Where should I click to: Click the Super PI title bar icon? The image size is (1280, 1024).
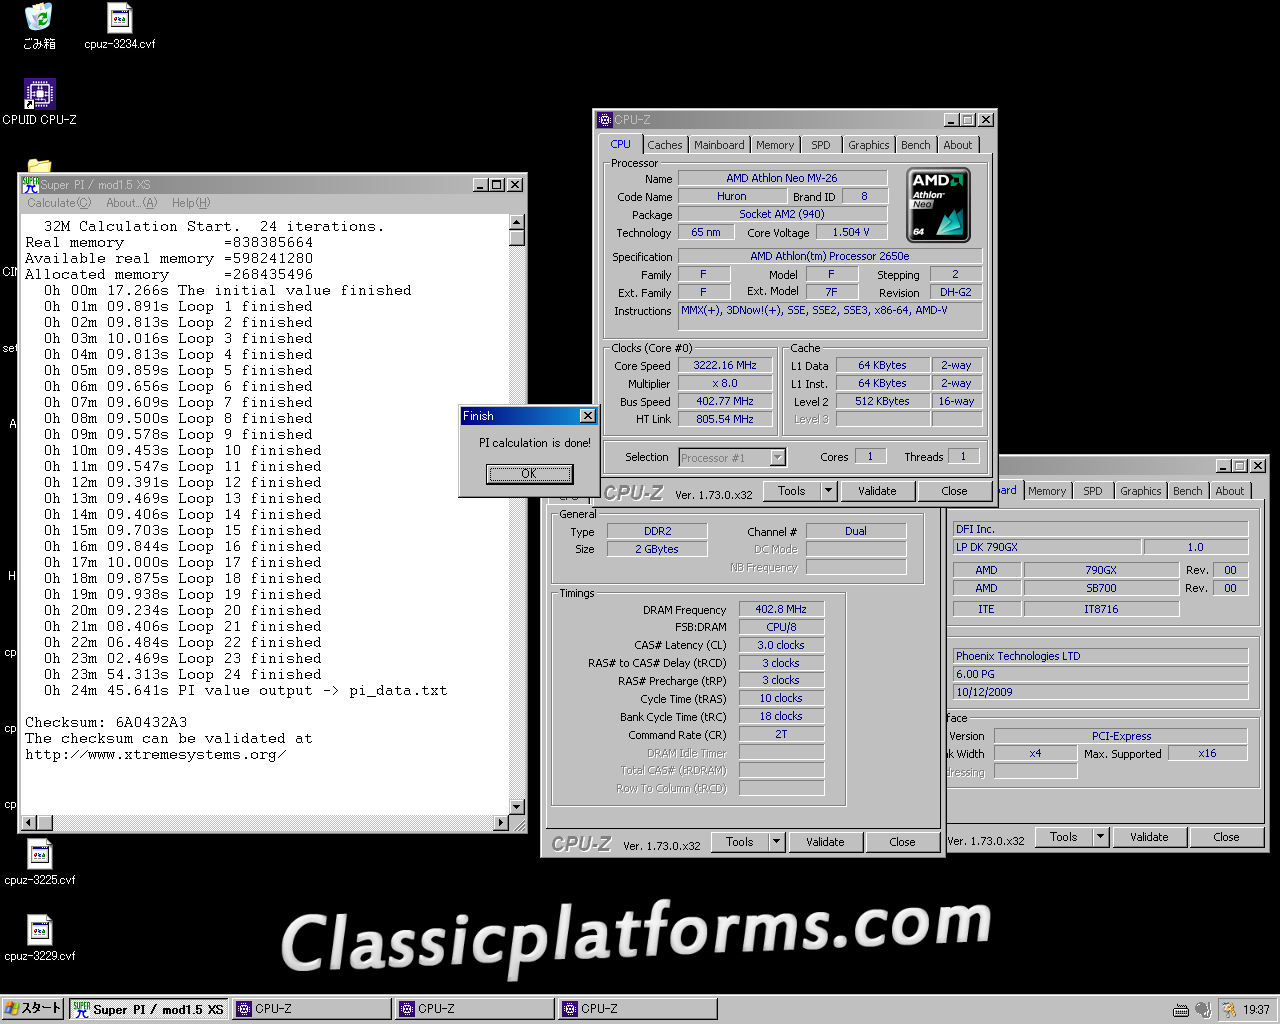(30, 184)
